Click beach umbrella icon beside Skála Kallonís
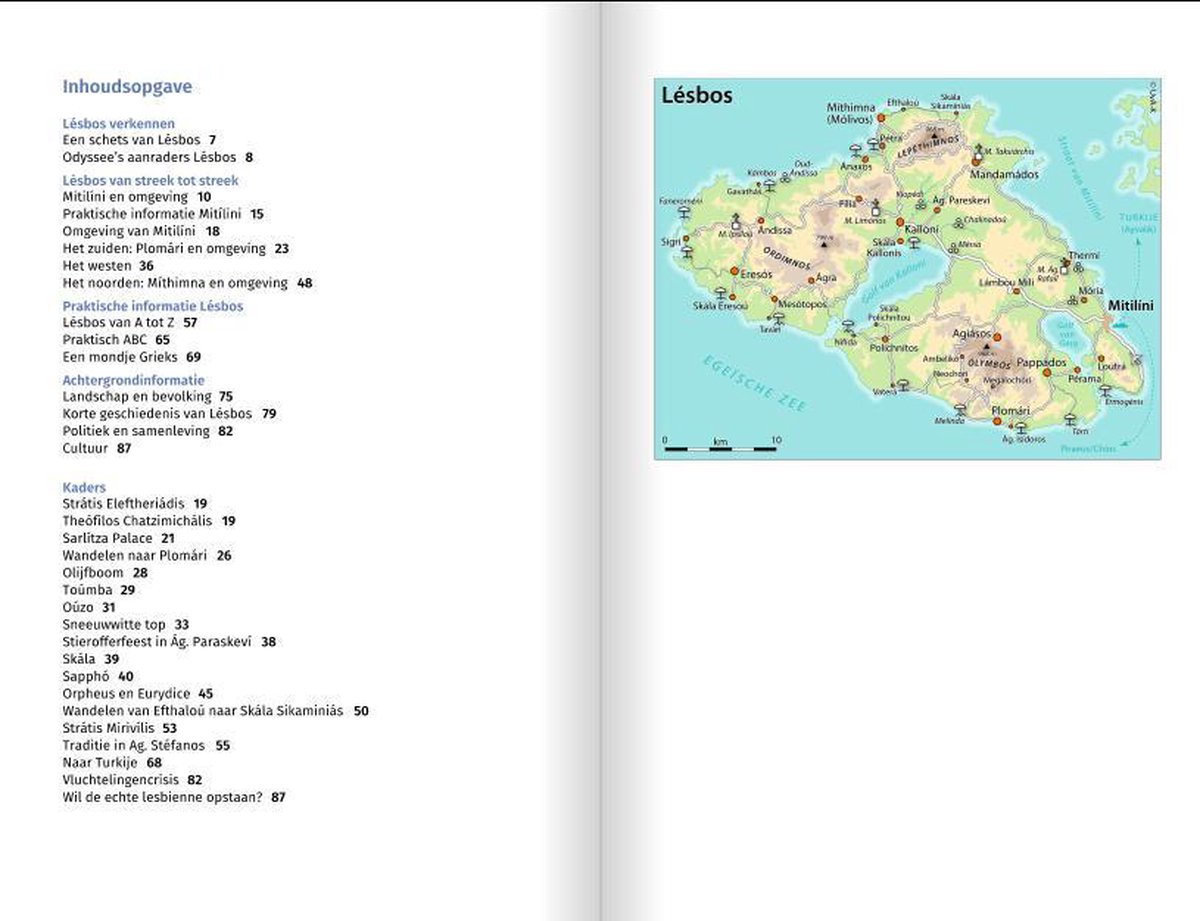This screenshot has width=1200, height=921. pyautogui.click(x=914, y=242)
